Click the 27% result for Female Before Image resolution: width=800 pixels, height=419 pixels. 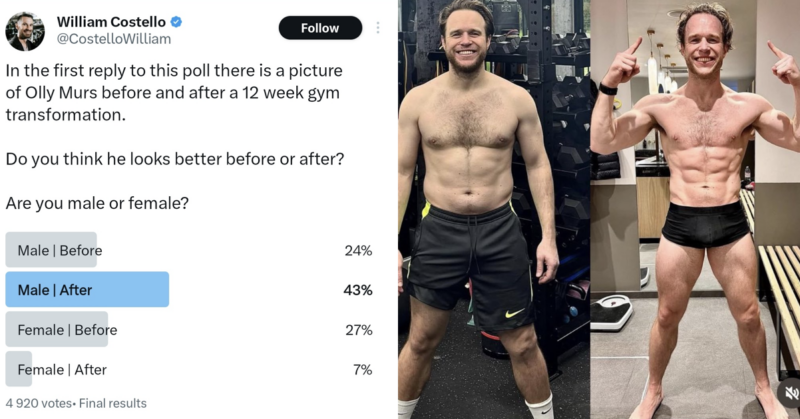pos(358,330)
